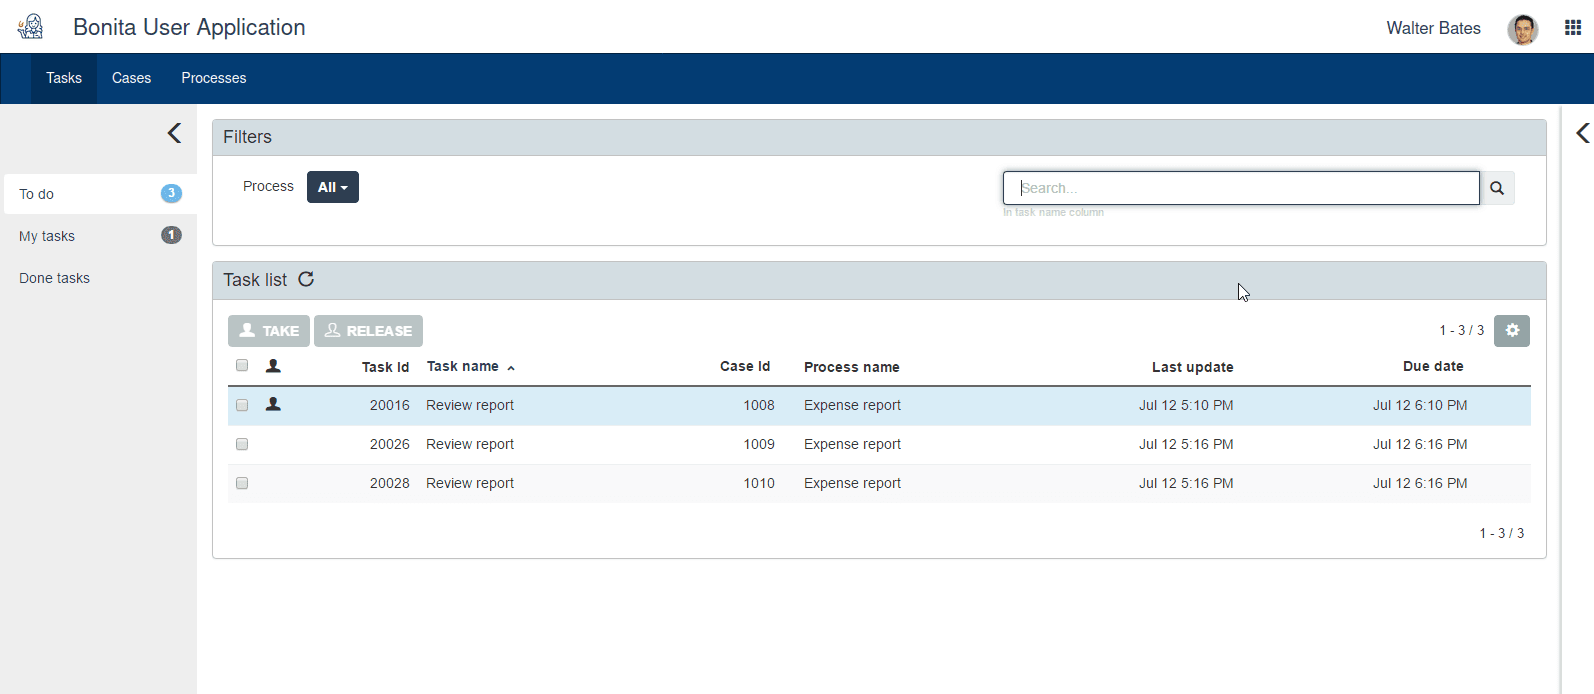Screen dimensions: 1594x694
Task: Click the assigned-user icon on task 20016
Action: pyautogui.click(x=273, y=405)
